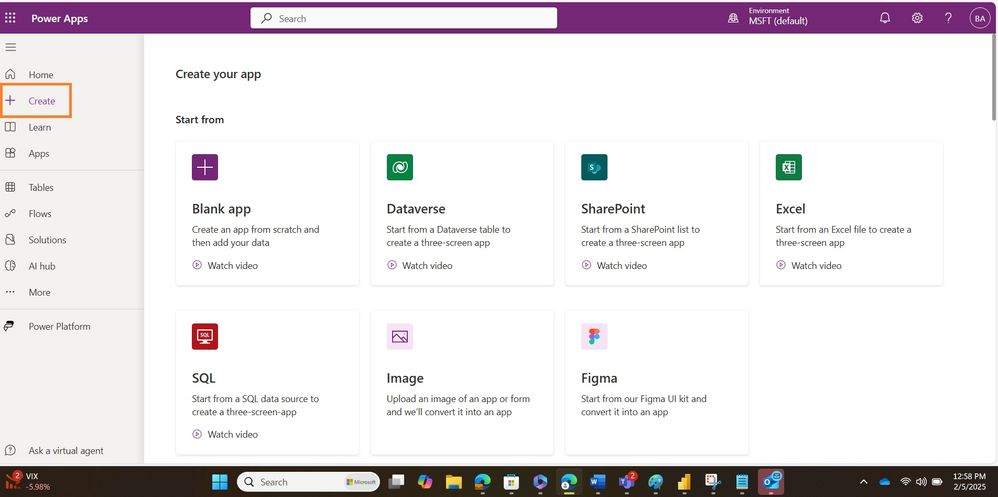Open the VIX stocks widget
Screen dimensions: 998x497
click(27, 482)
